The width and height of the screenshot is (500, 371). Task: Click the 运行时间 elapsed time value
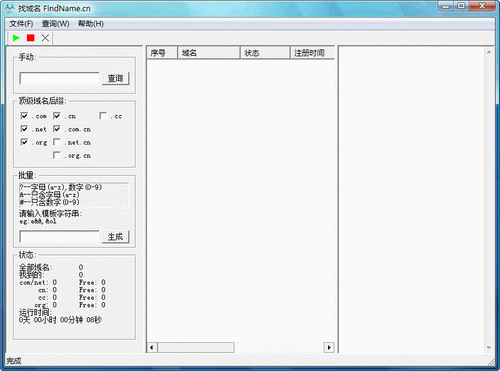pos(60,320)
